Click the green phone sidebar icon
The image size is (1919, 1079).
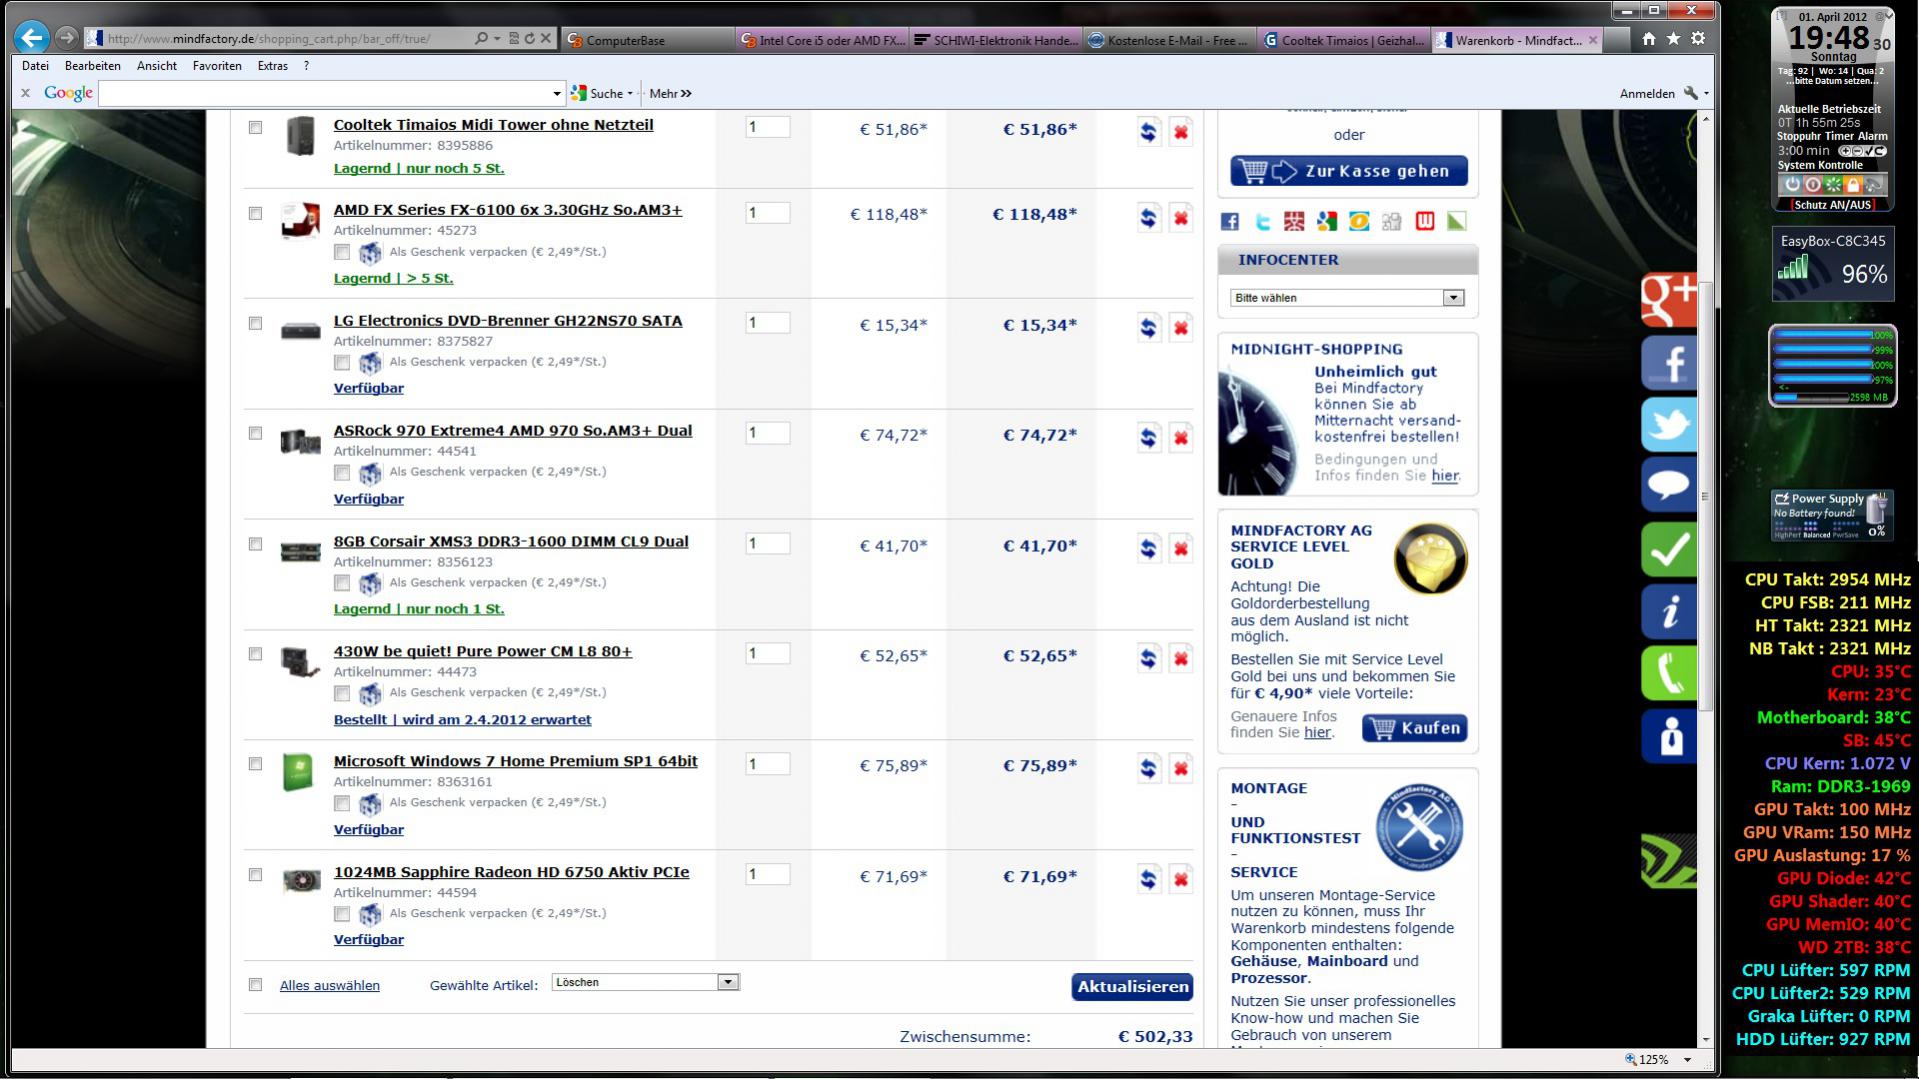(1668, 673)
